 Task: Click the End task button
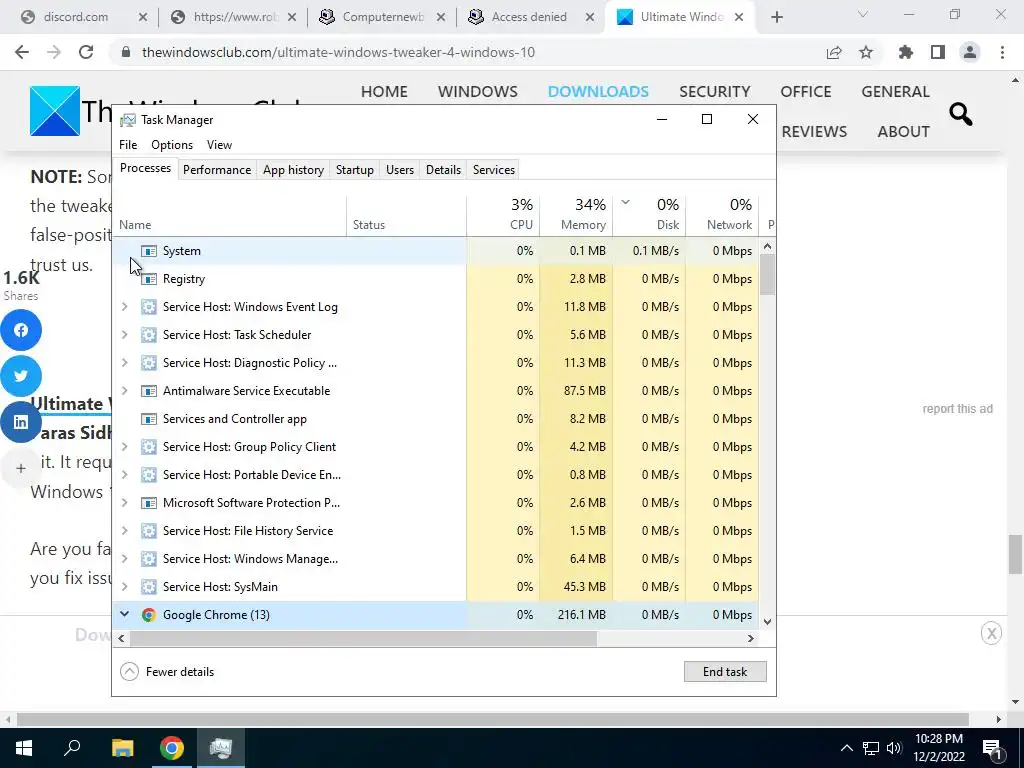pos(725,671)
